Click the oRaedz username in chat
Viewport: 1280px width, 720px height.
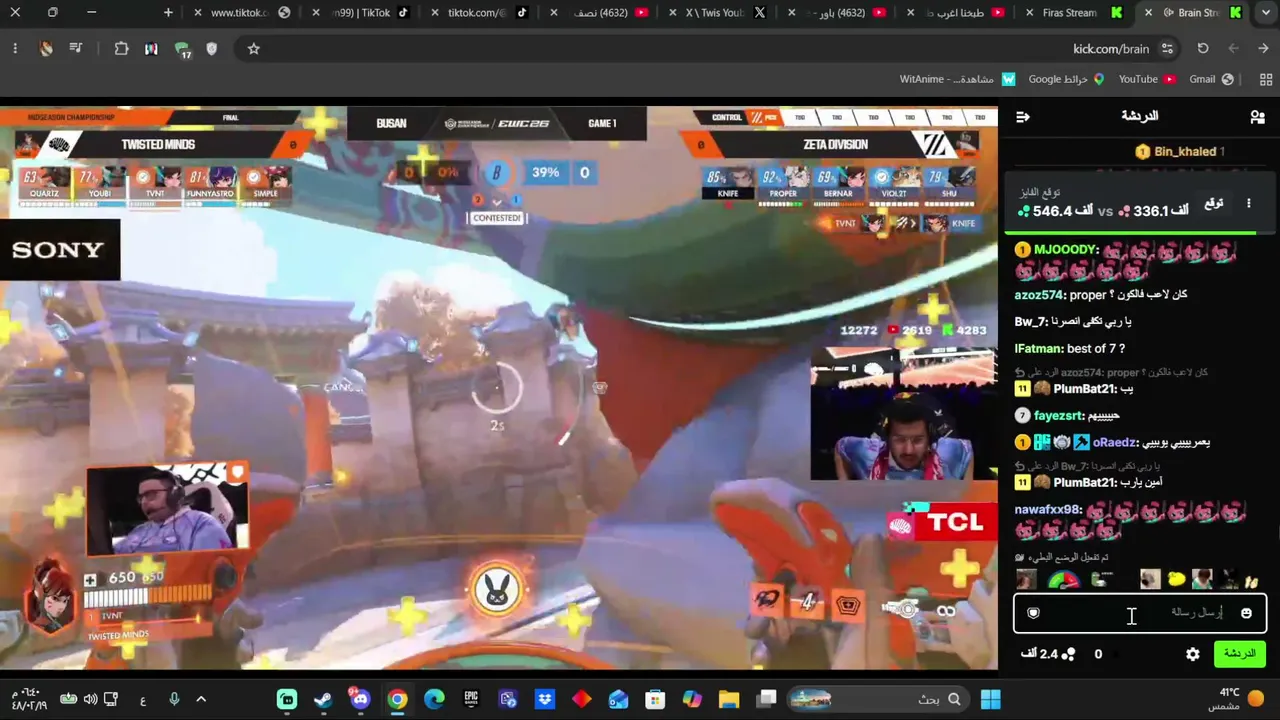[1115, 442]
